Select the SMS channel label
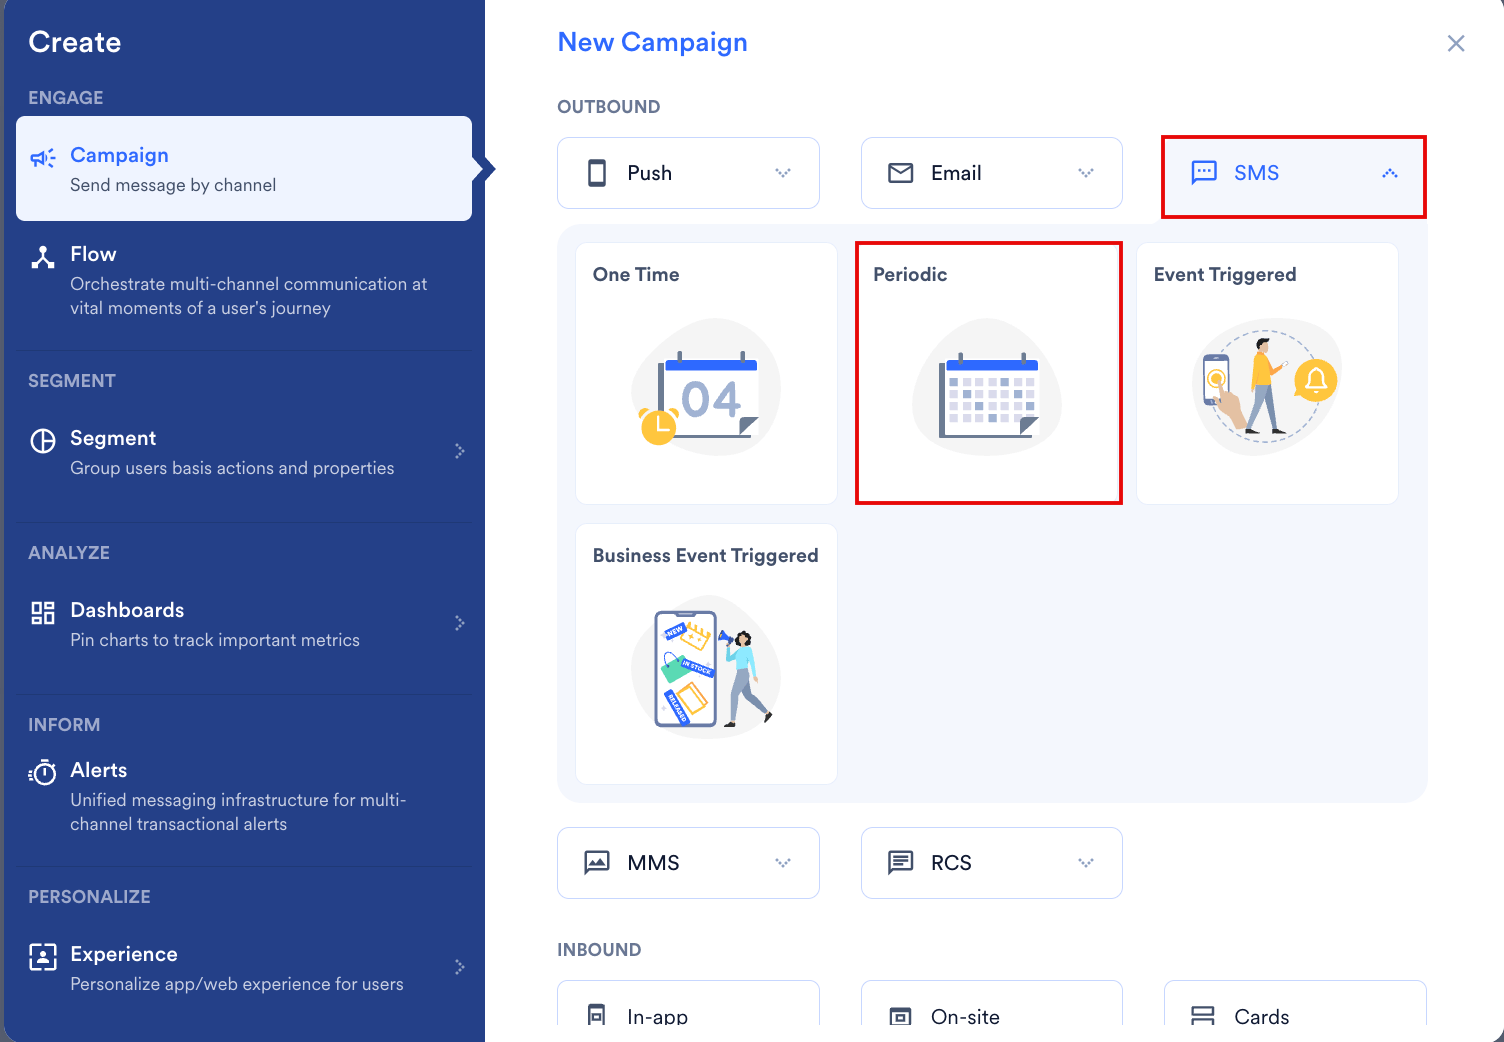This screenshot has height=1042, width=1504. point(1256,173)
